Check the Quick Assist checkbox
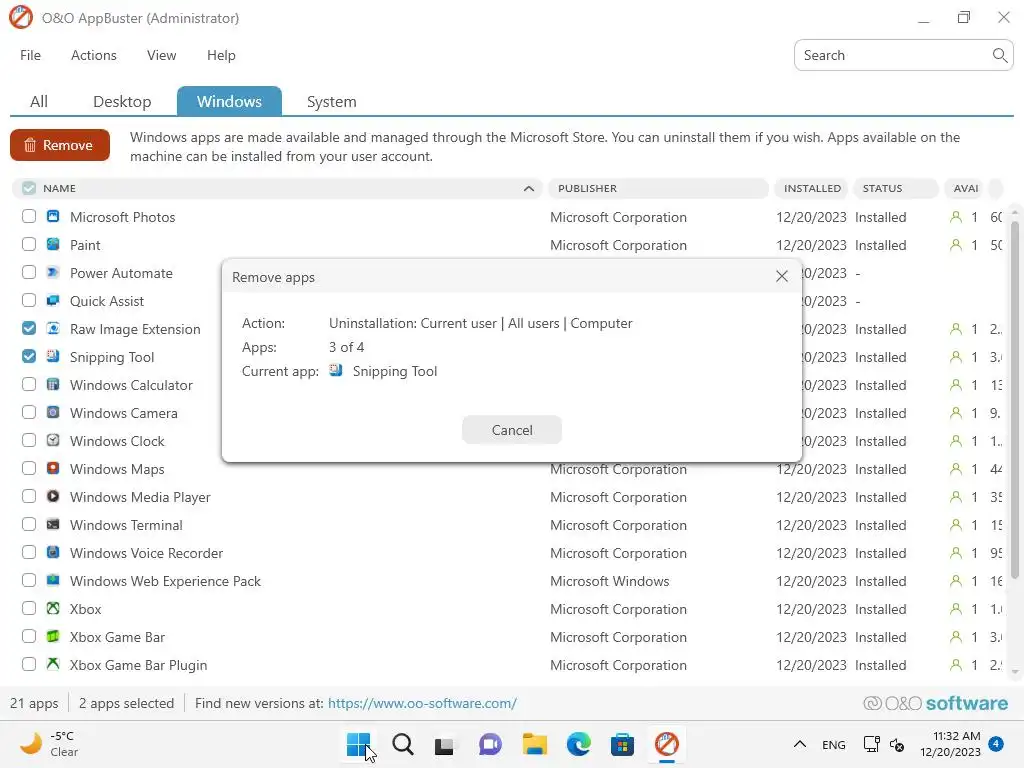The width and height of the screenshot is (1024, 768). pos(29,300)
